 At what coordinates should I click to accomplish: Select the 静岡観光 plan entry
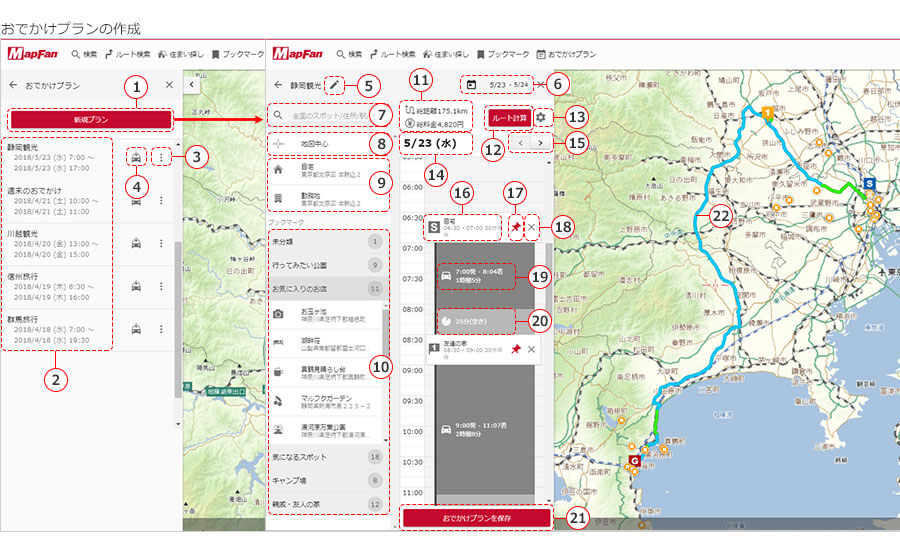57,158
